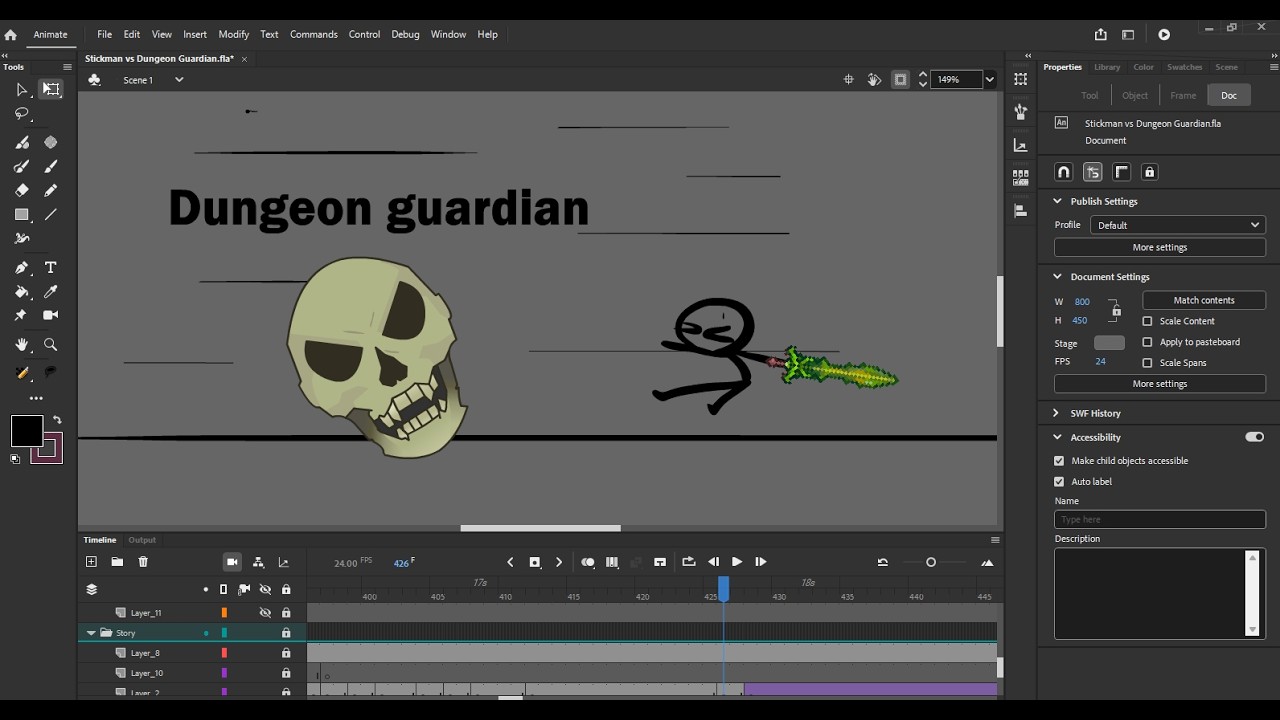Click More settings under Publish Settings
The image size is (1280, 720).
1160,247
